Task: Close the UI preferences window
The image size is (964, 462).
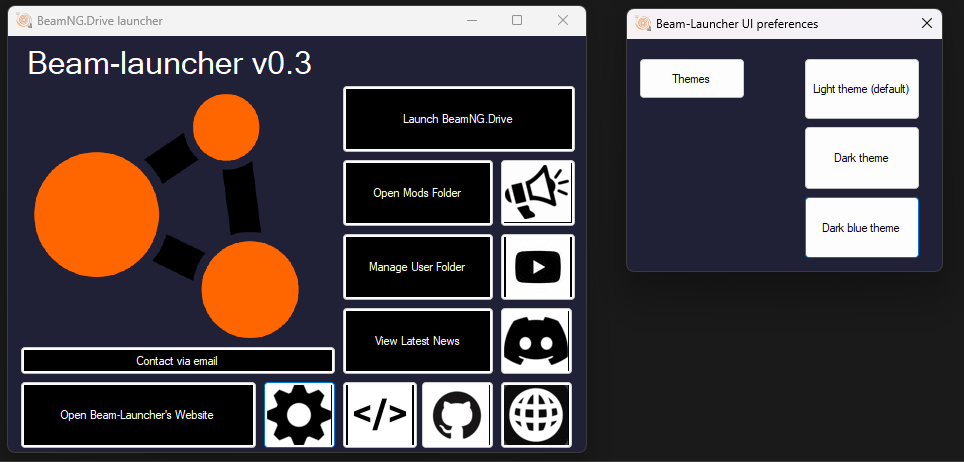Action: tap(927, 23)
